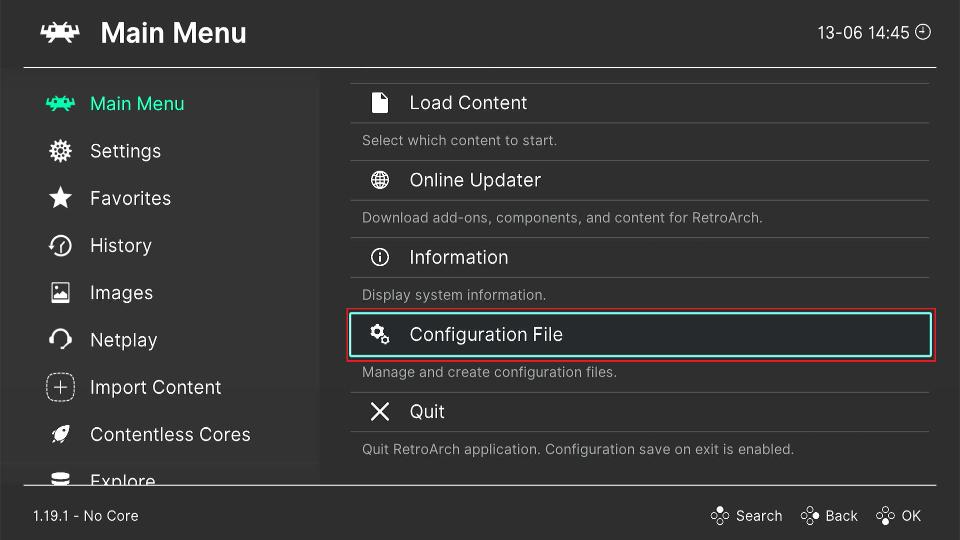960x540 pixels.
Task: Click the Load Content file icon
Action: click(380, 103)
